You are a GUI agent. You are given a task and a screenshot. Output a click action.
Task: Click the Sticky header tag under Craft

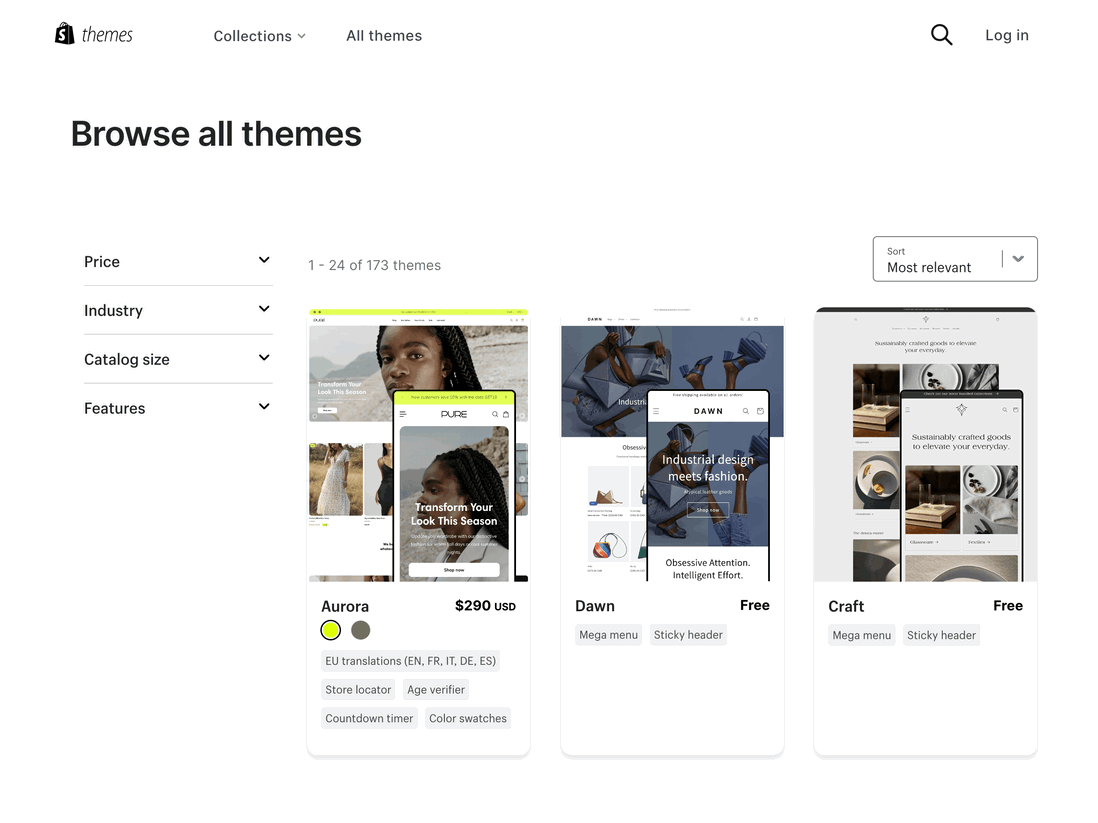point(941,634)
